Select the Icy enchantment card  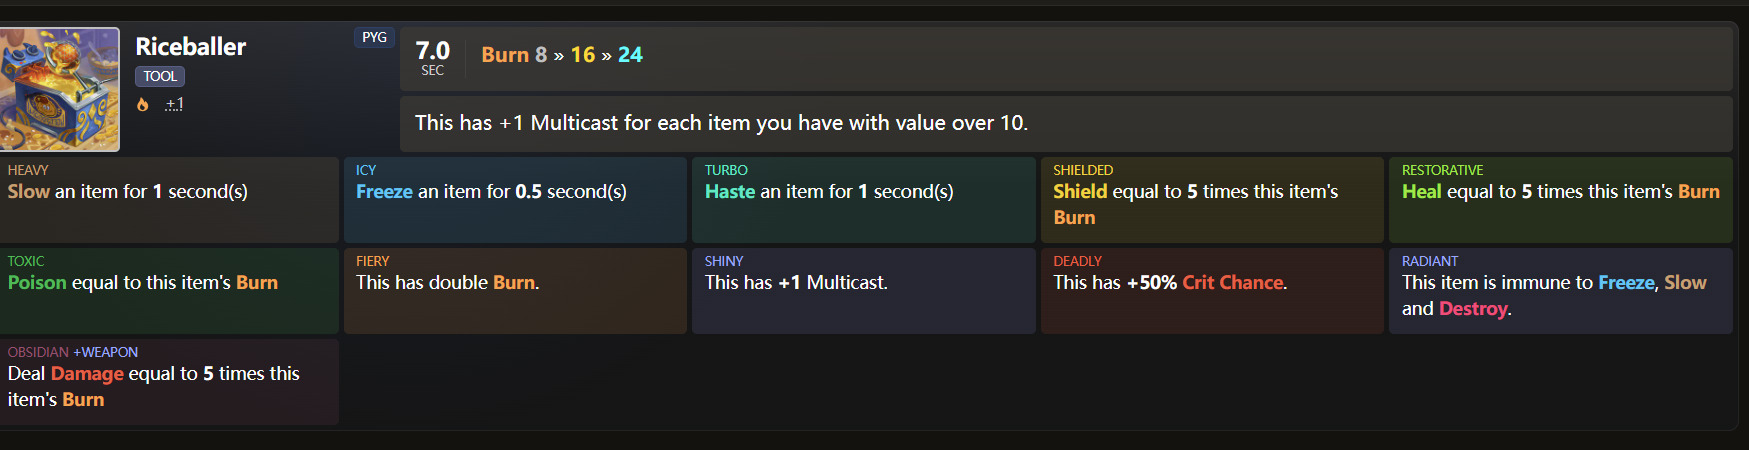pos(515,199)
